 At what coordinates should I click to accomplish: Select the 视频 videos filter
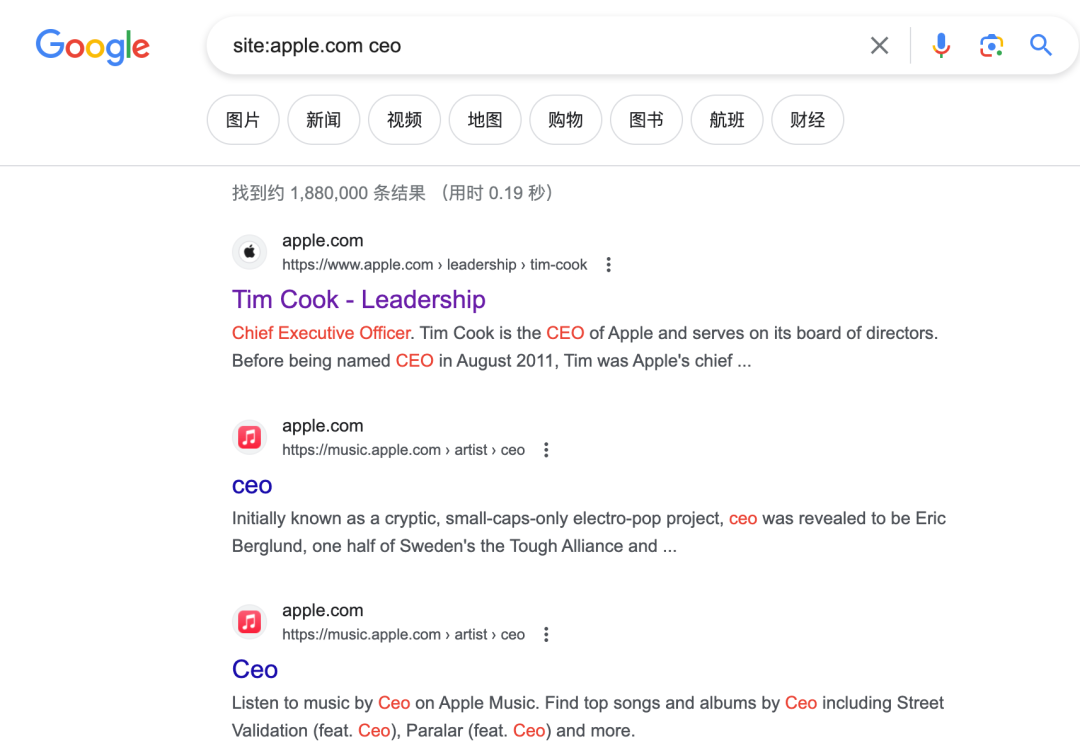(x=404, y=120)
